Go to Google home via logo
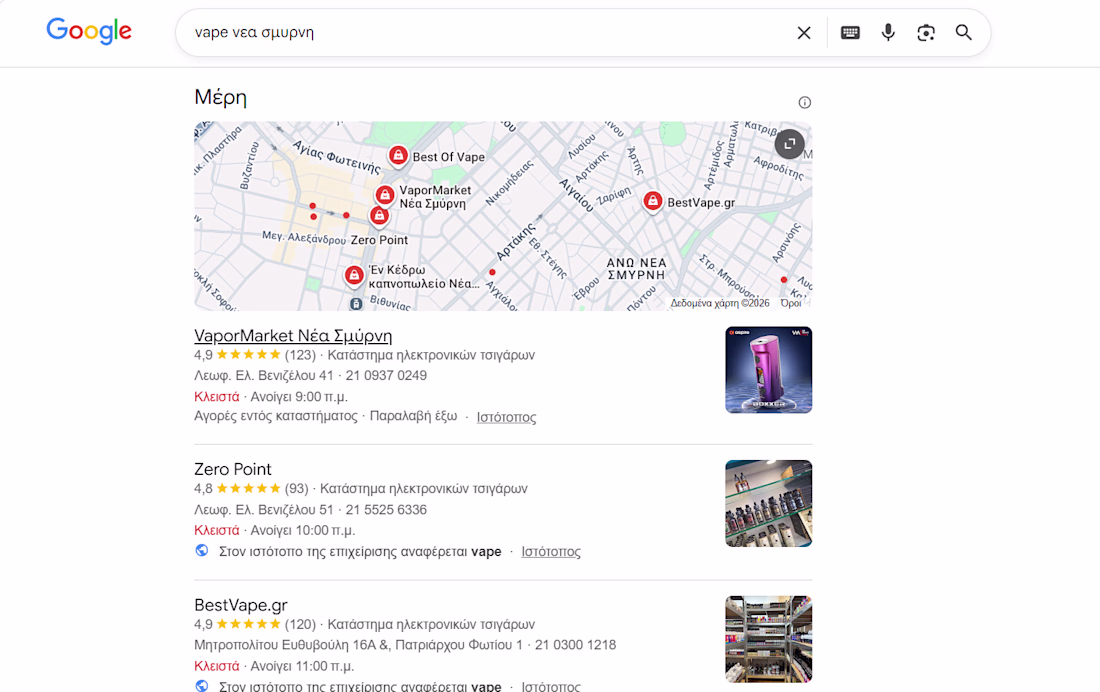 click(x=89, y=32)
